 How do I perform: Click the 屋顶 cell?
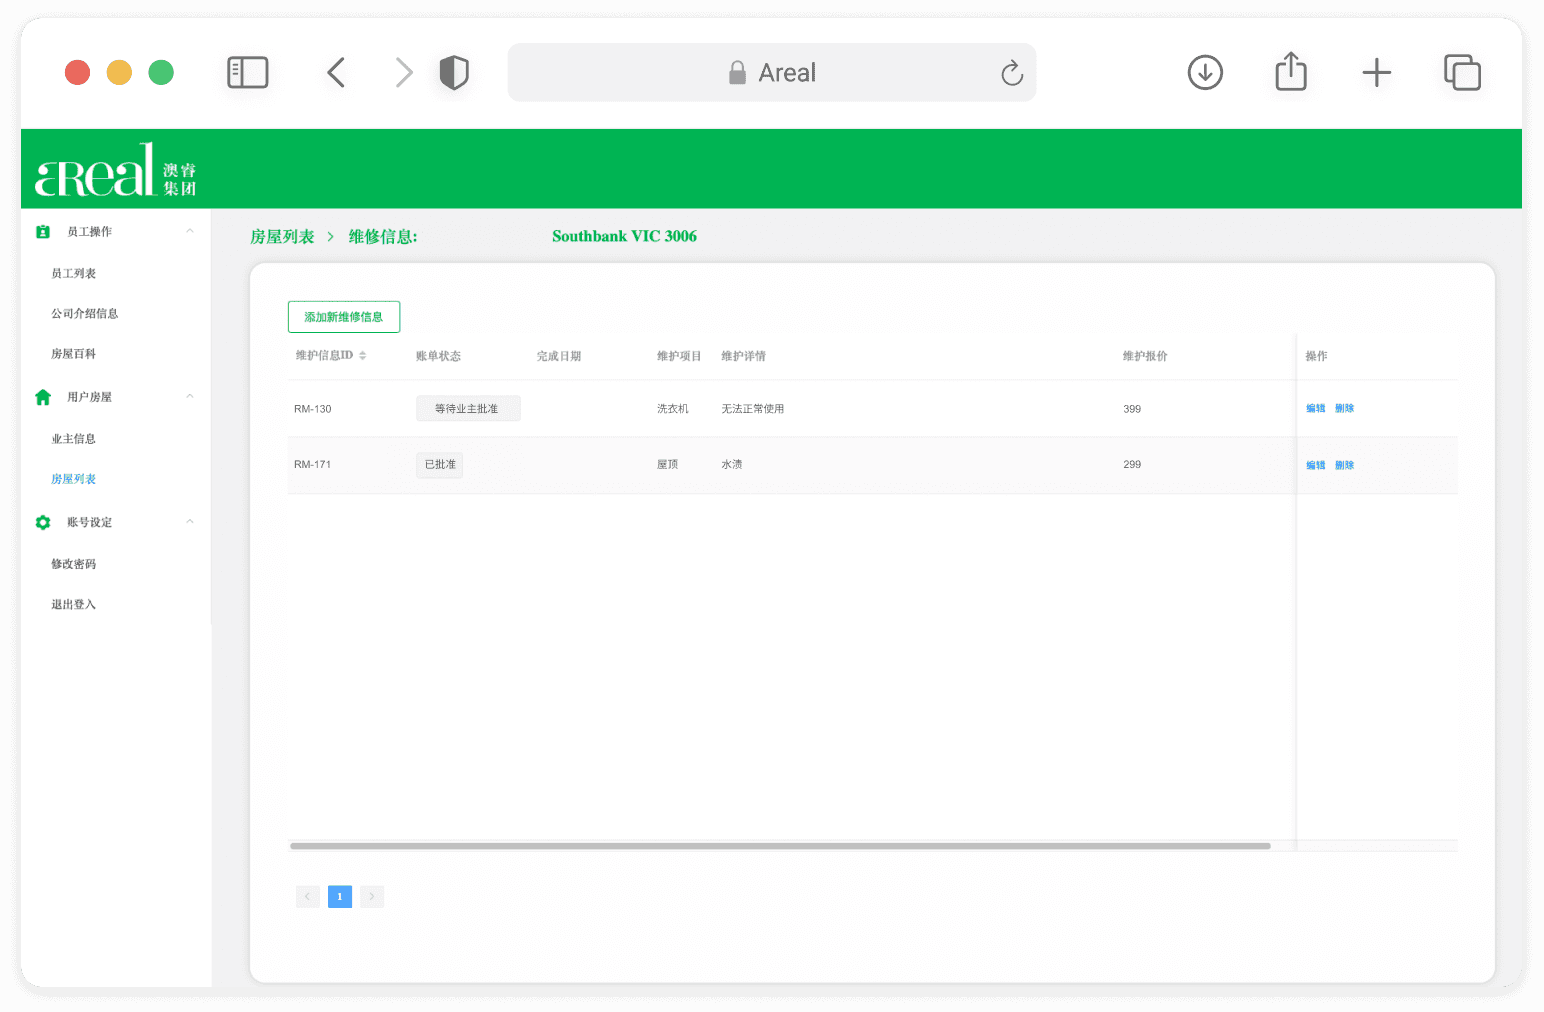[x=668, y=465]
